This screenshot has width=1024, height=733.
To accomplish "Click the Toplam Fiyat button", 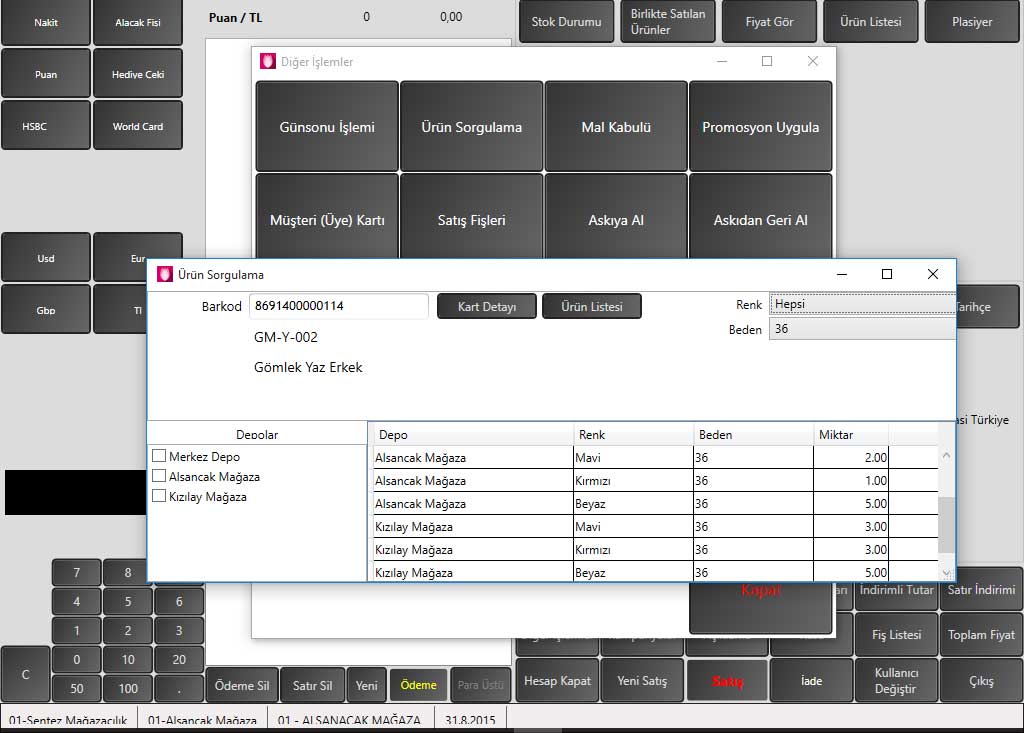I will [x=981, y=634].
